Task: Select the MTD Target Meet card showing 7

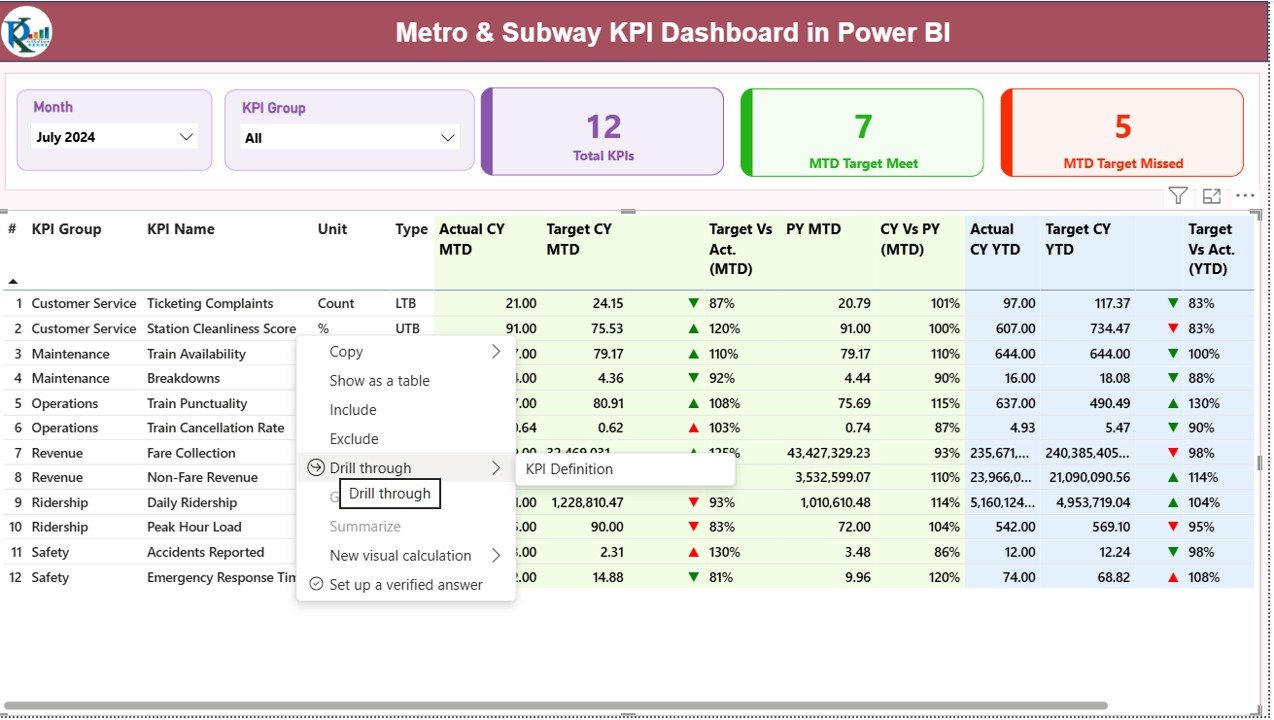Action: coord(861,131)
